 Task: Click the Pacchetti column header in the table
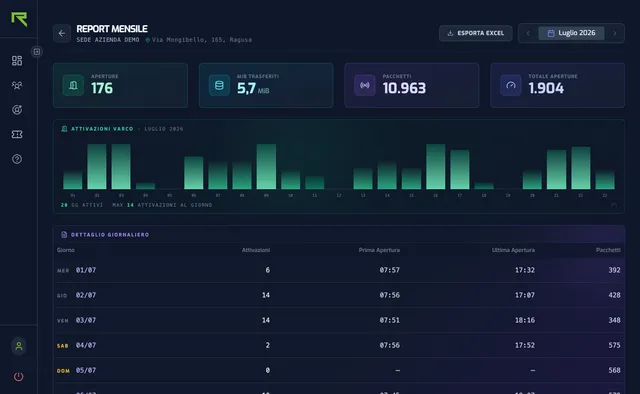pyautogui.click(x=608, y=250)
